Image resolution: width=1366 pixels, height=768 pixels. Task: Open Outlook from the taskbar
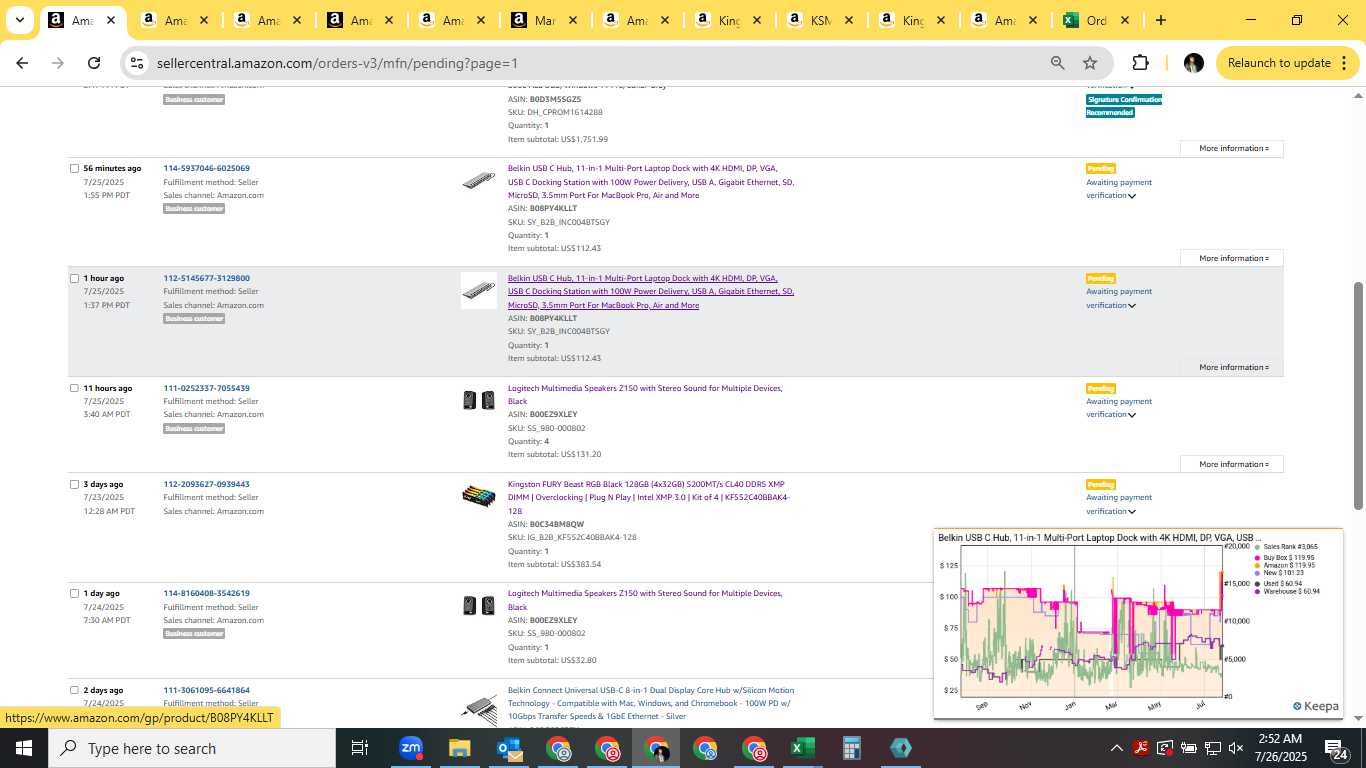pos(508,748)
